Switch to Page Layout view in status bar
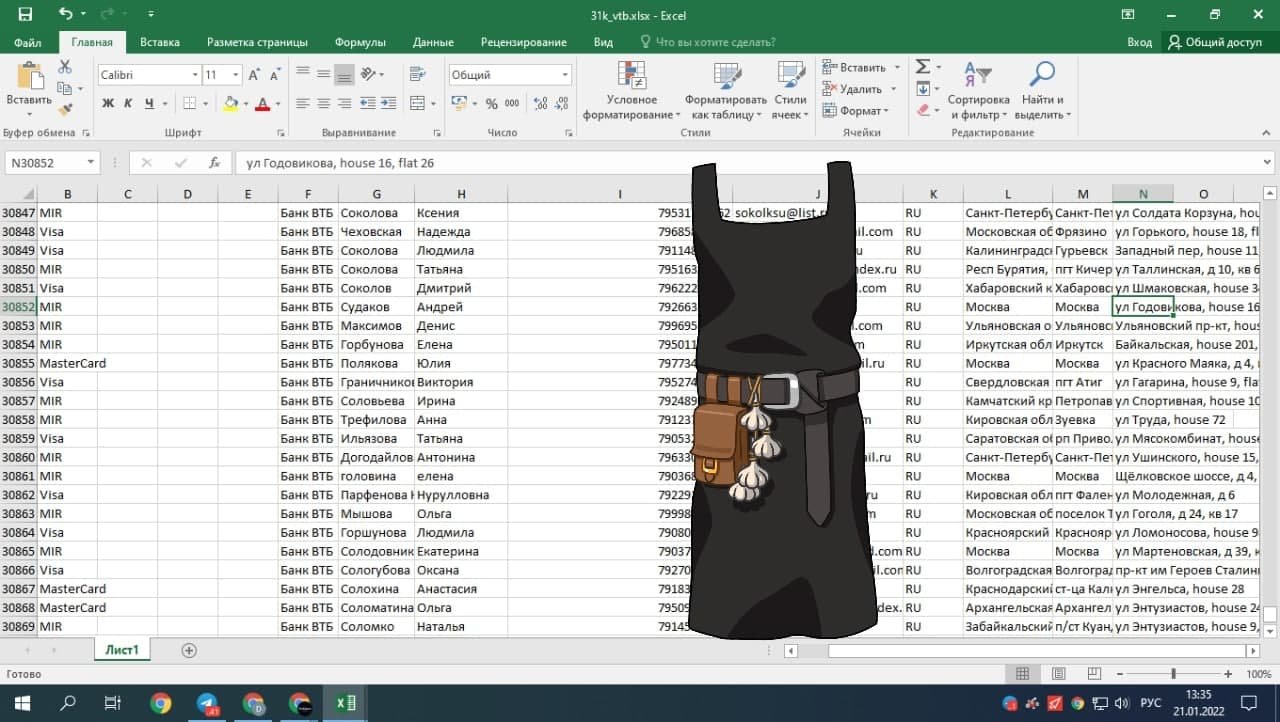1280x722 pixels. 1058,674
